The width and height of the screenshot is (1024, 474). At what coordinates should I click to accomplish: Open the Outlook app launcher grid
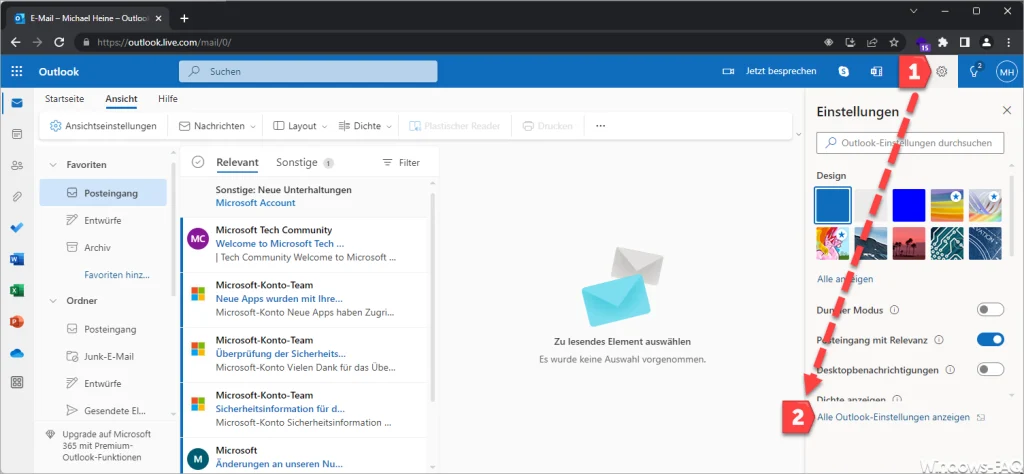(x=17, y=72)
